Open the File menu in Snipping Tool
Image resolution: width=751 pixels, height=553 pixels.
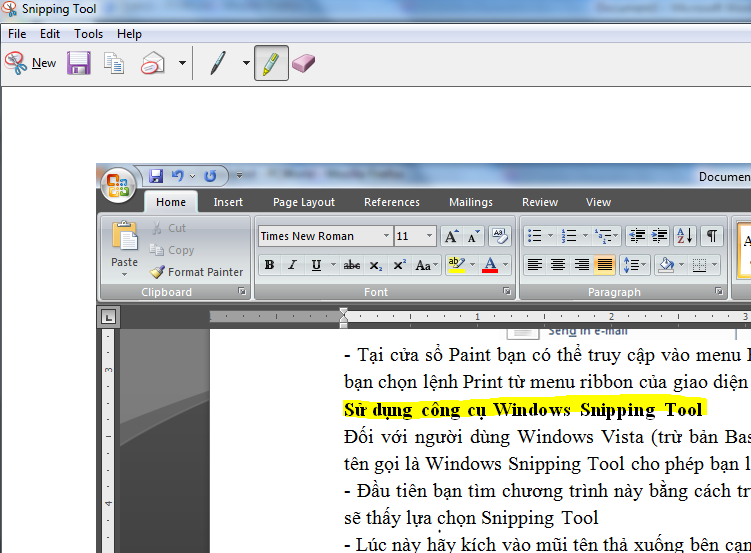17,34
